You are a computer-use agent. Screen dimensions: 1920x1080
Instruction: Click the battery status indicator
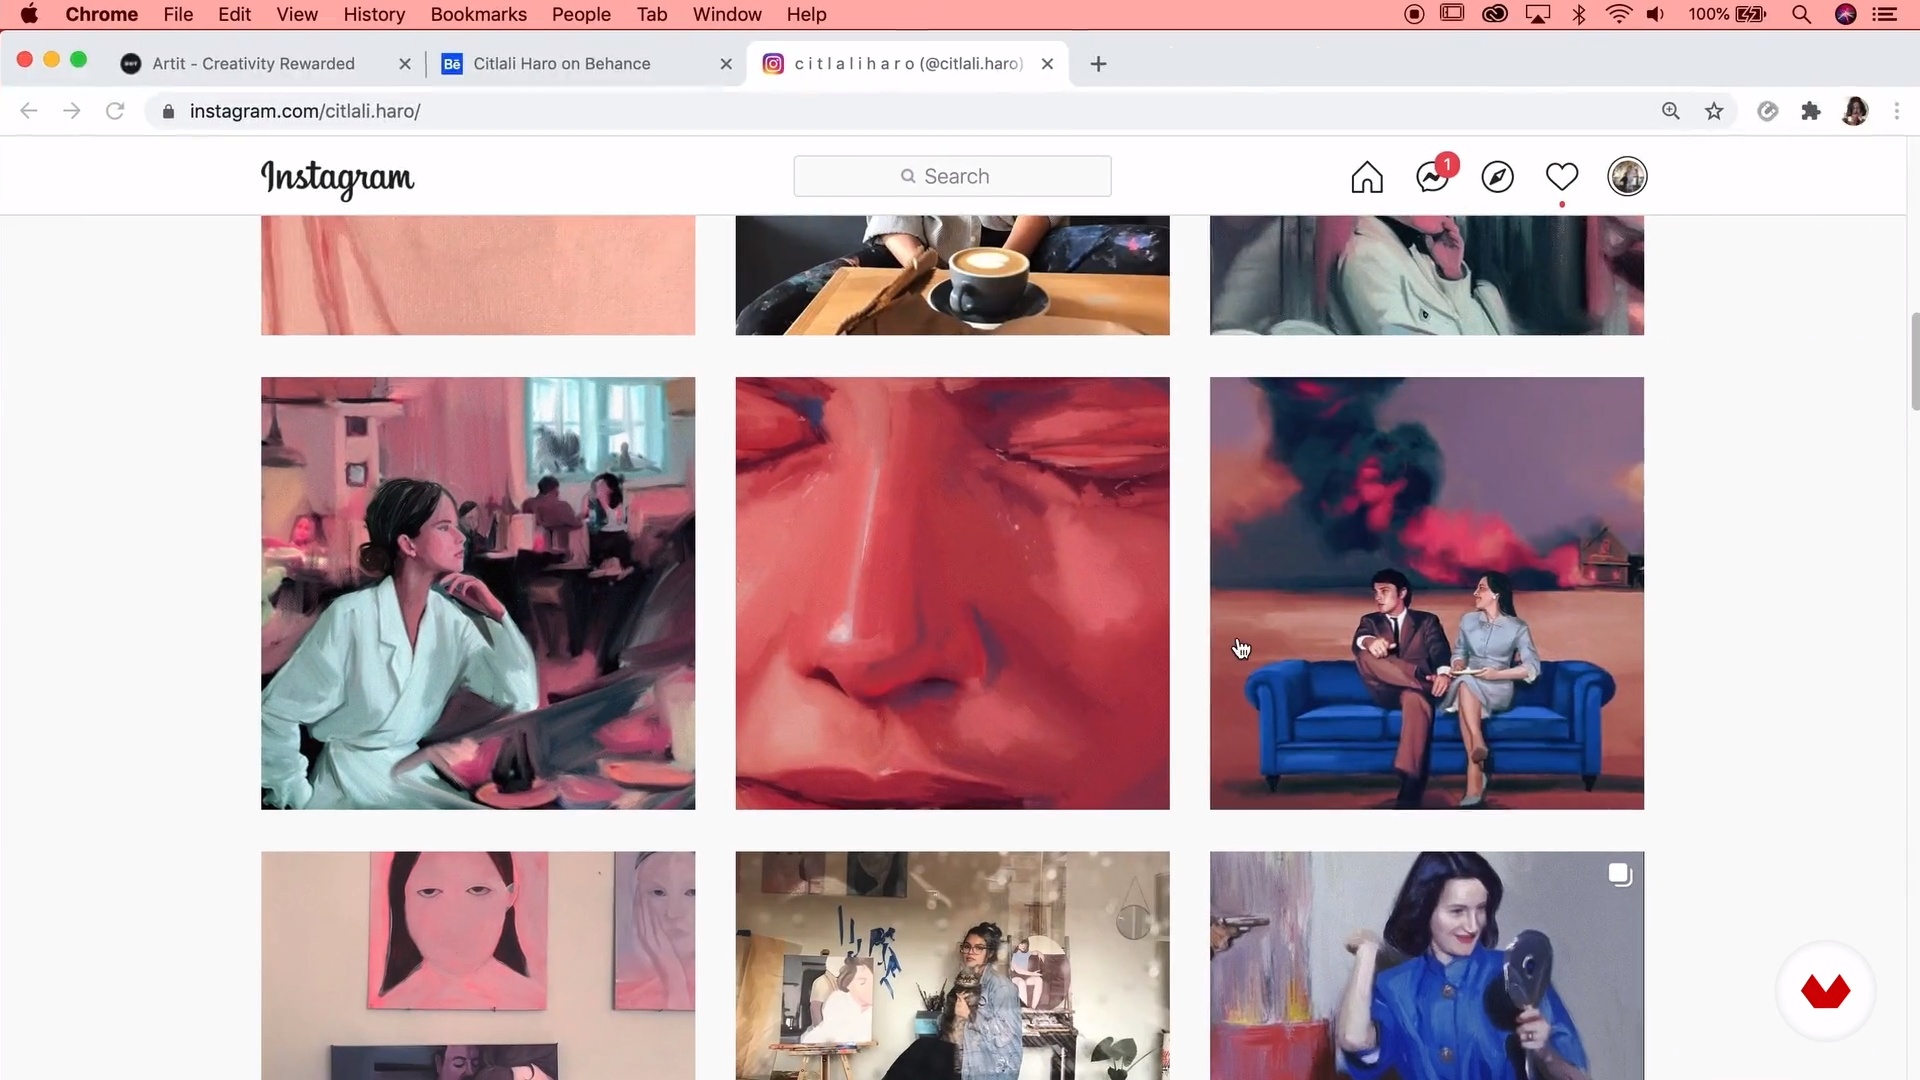click(x=1728, y=14)
